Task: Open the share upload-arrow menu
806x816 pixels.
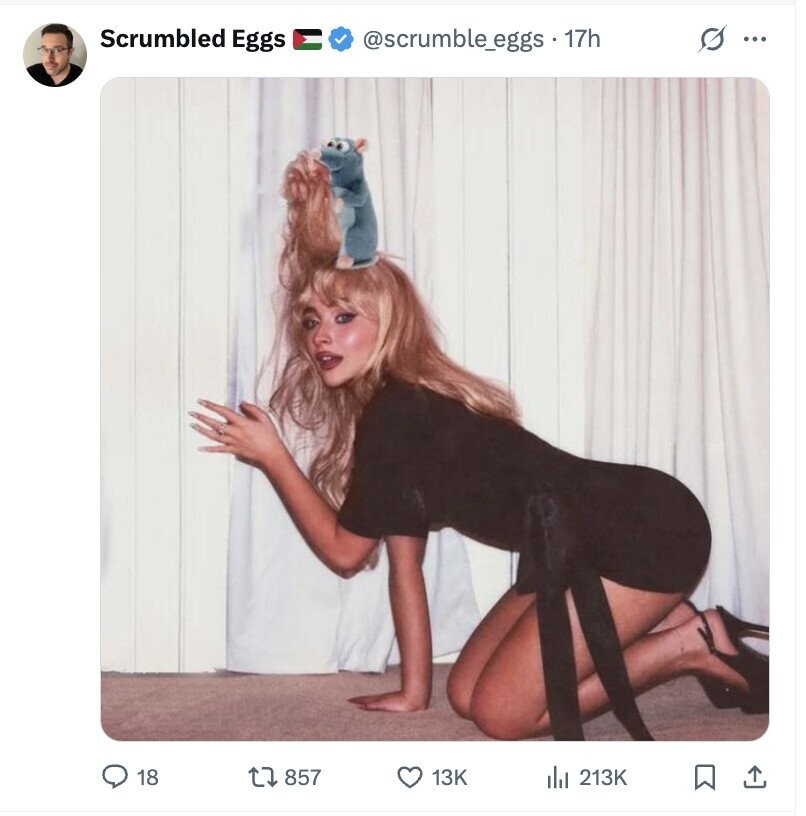Action: point(754,777)
